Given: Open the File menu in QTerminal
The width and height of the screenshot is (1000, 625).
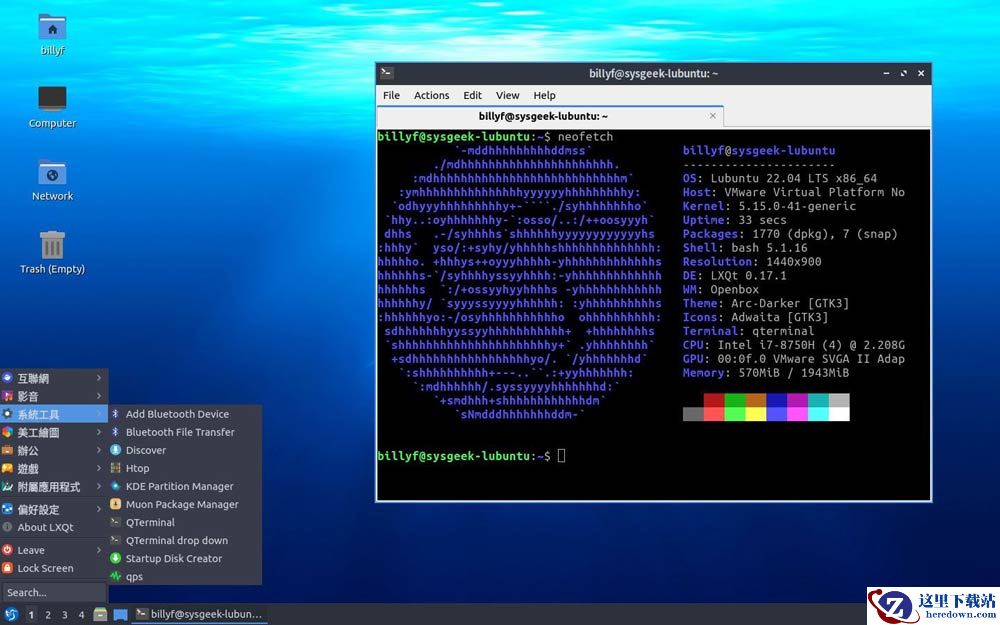Looking at the screenshot, I should point(391,95).
